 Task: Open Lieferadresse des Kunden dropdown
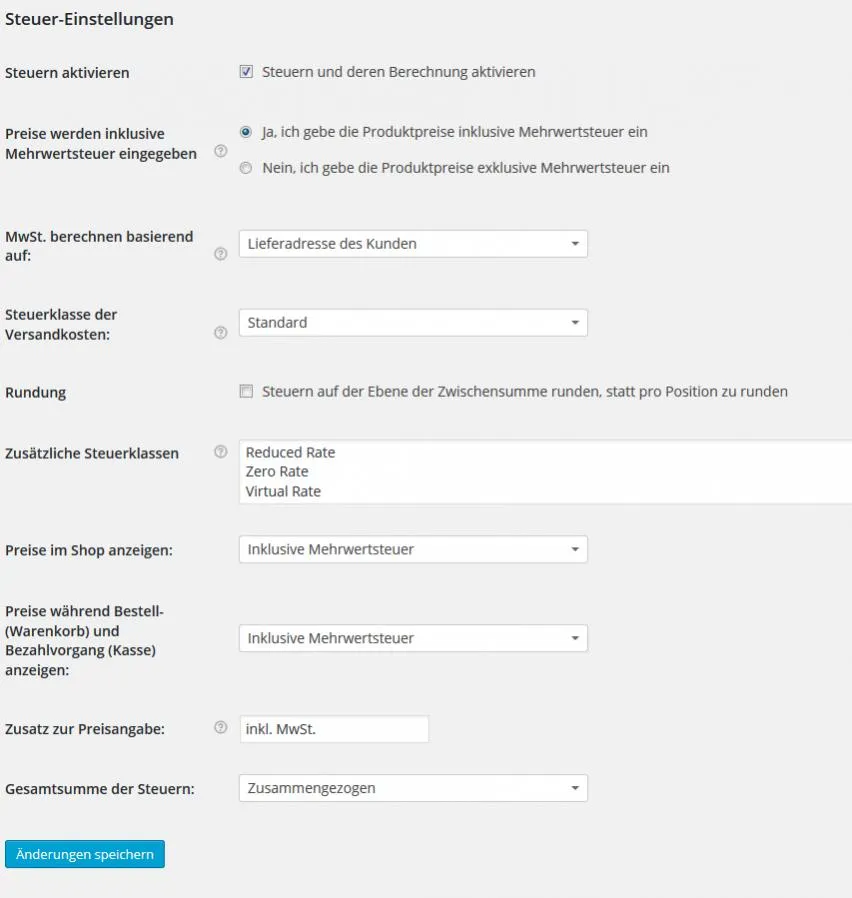(413, 244)
